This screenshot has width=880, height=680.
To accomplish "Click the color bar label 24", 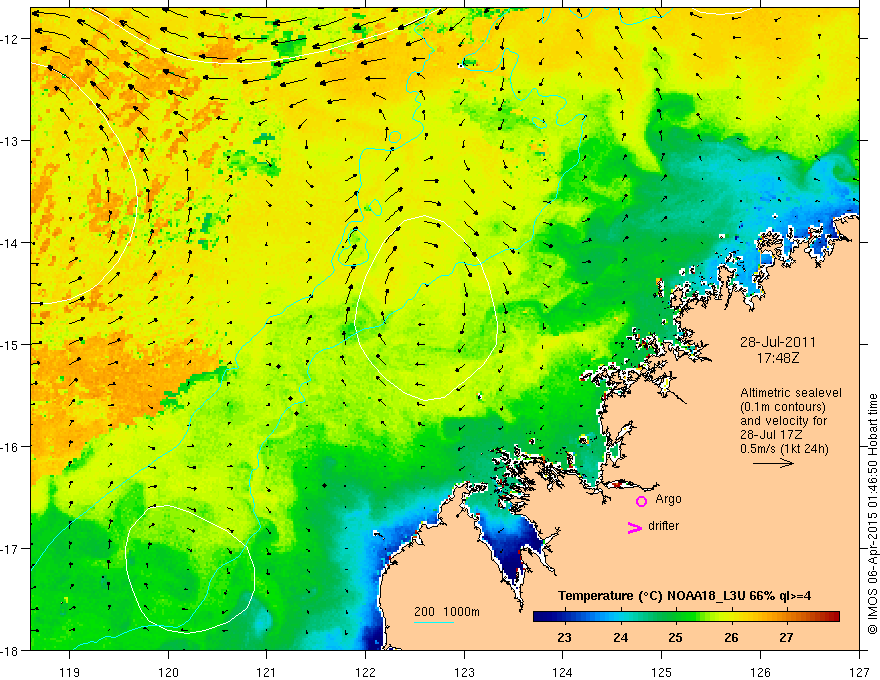I will pos(620,637).
